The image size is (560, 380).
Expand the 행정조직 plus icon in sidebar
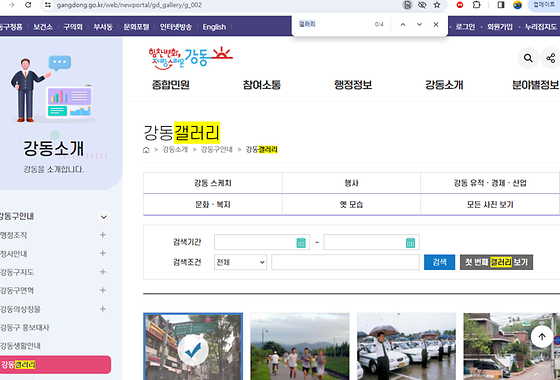[x=103, y=235]
